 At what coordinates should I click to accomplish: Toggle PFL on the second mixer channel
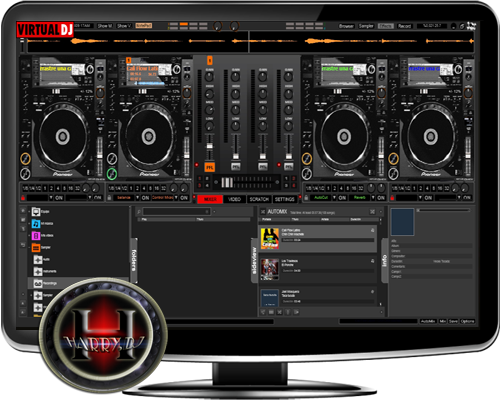tap(236, 166)
